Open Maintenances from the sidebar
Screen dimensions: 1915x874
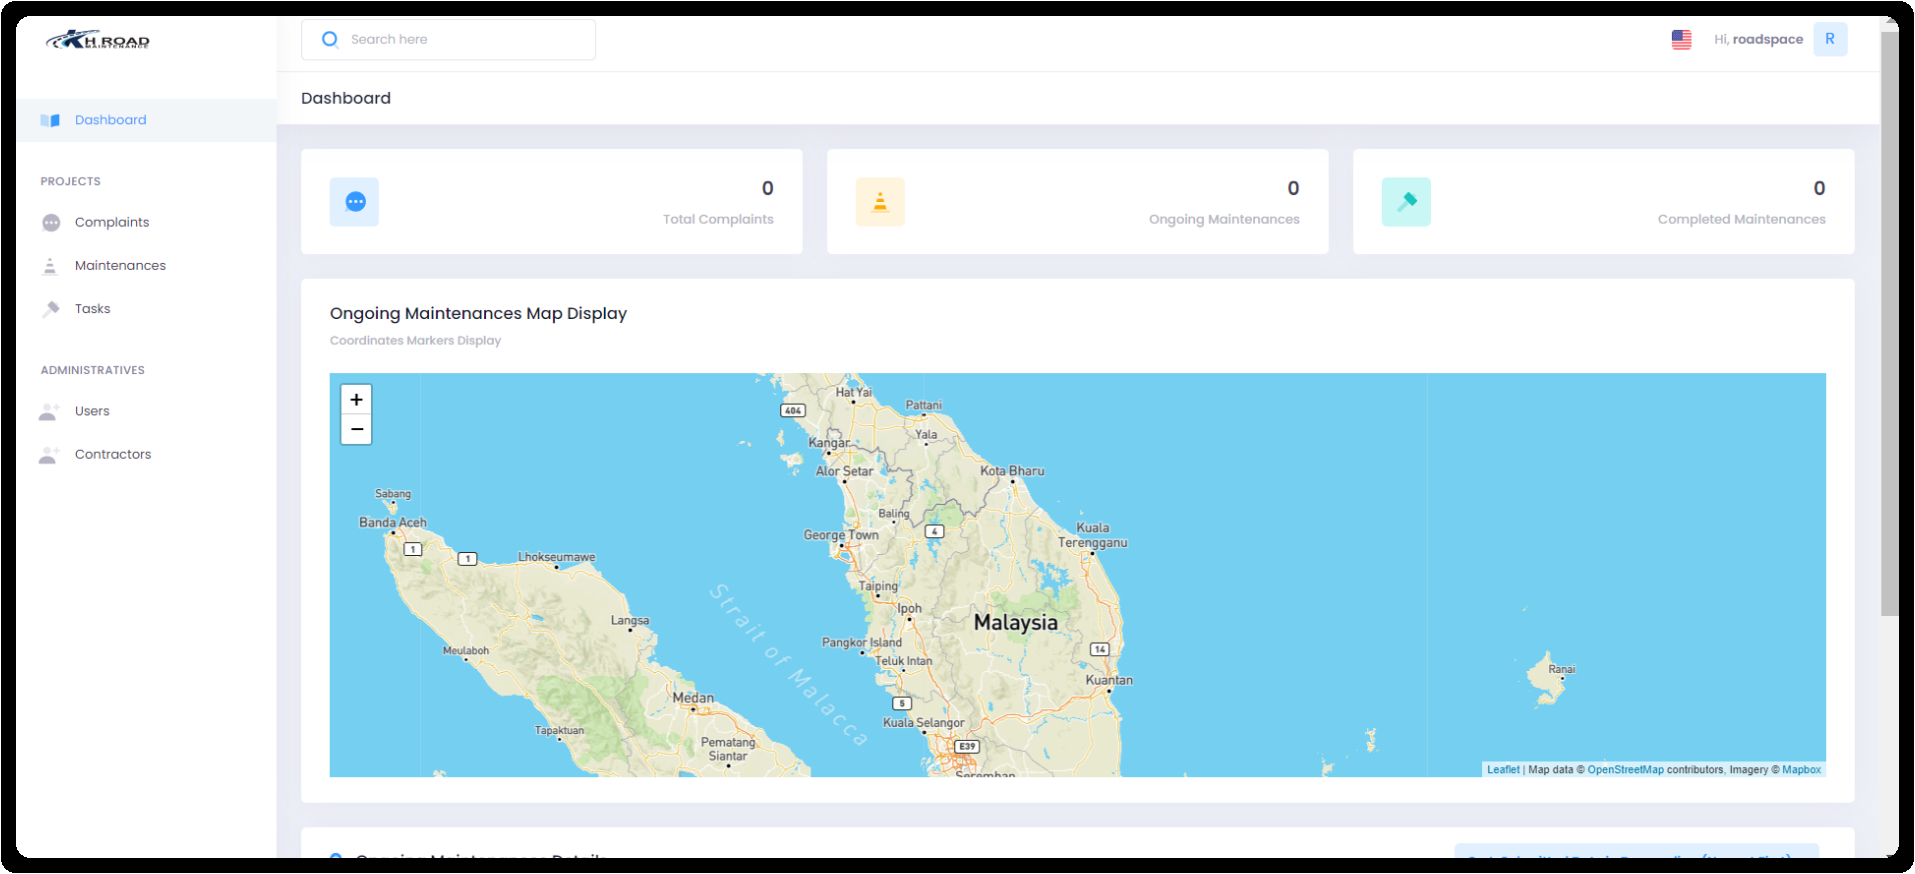click(120, 265)
